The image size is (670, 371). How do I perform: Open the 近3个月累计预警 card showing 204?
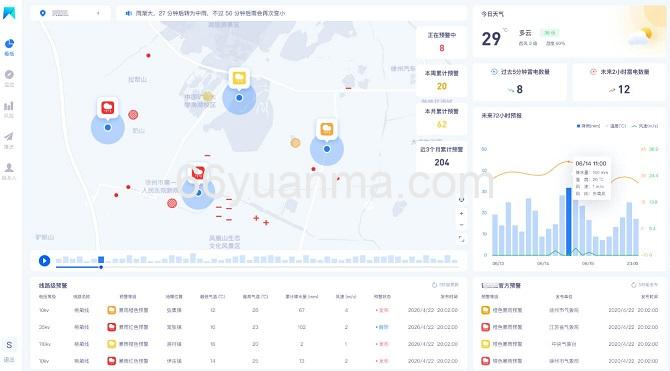click(x=441, y=156)
